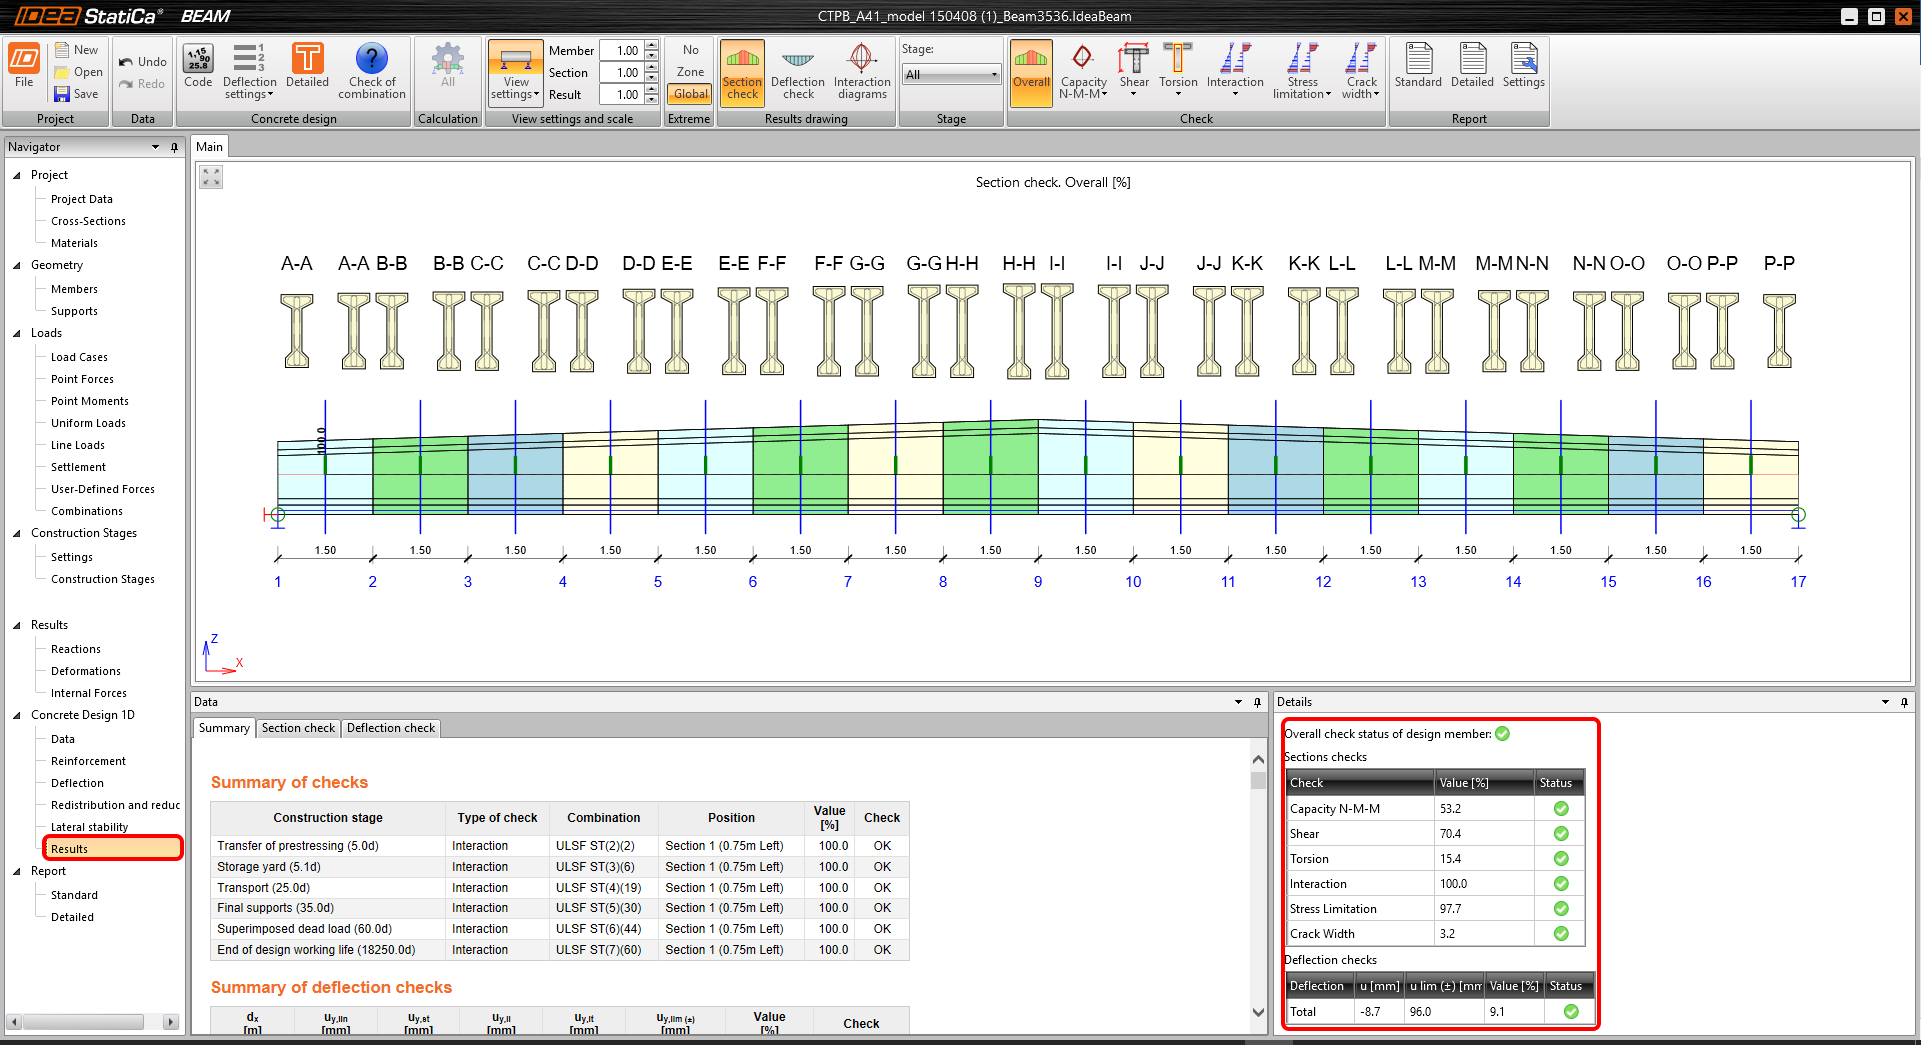The image size is (1921, 1045).
Task: Select Internal Forces in the Navigator
Action: point(89,693)
